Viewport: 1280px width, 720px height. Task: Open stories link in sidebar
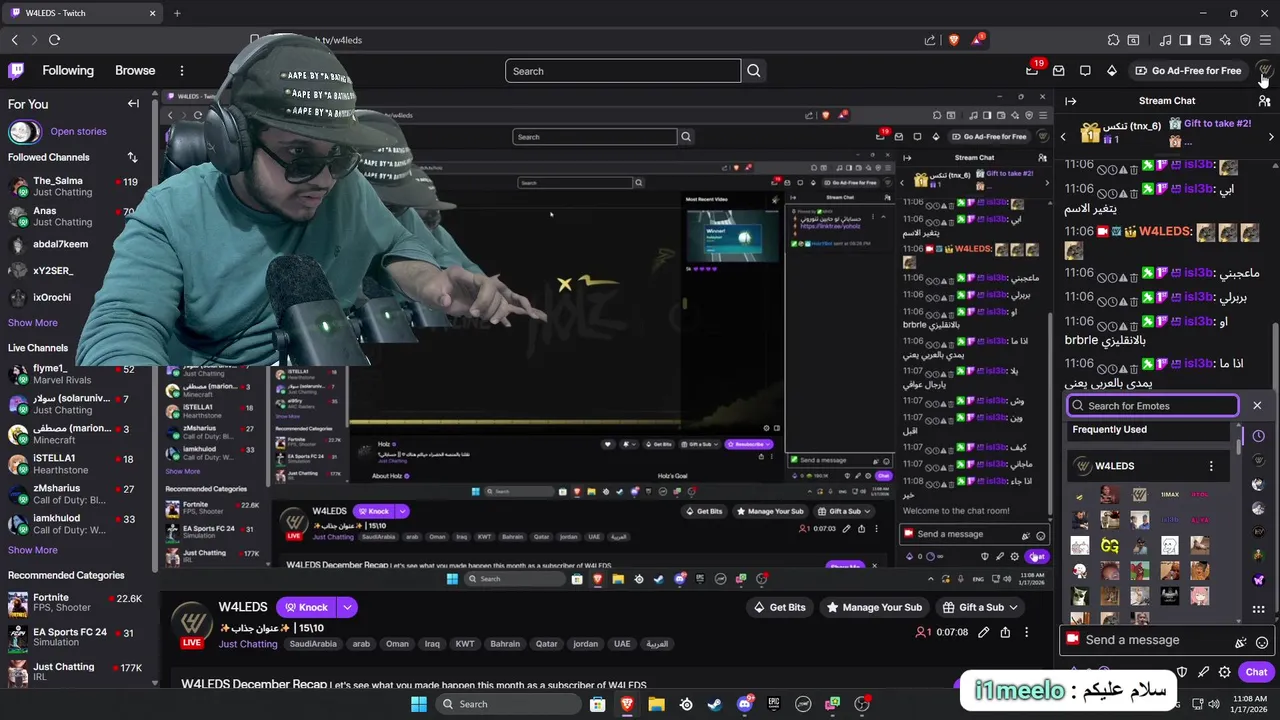click(78, 131)
